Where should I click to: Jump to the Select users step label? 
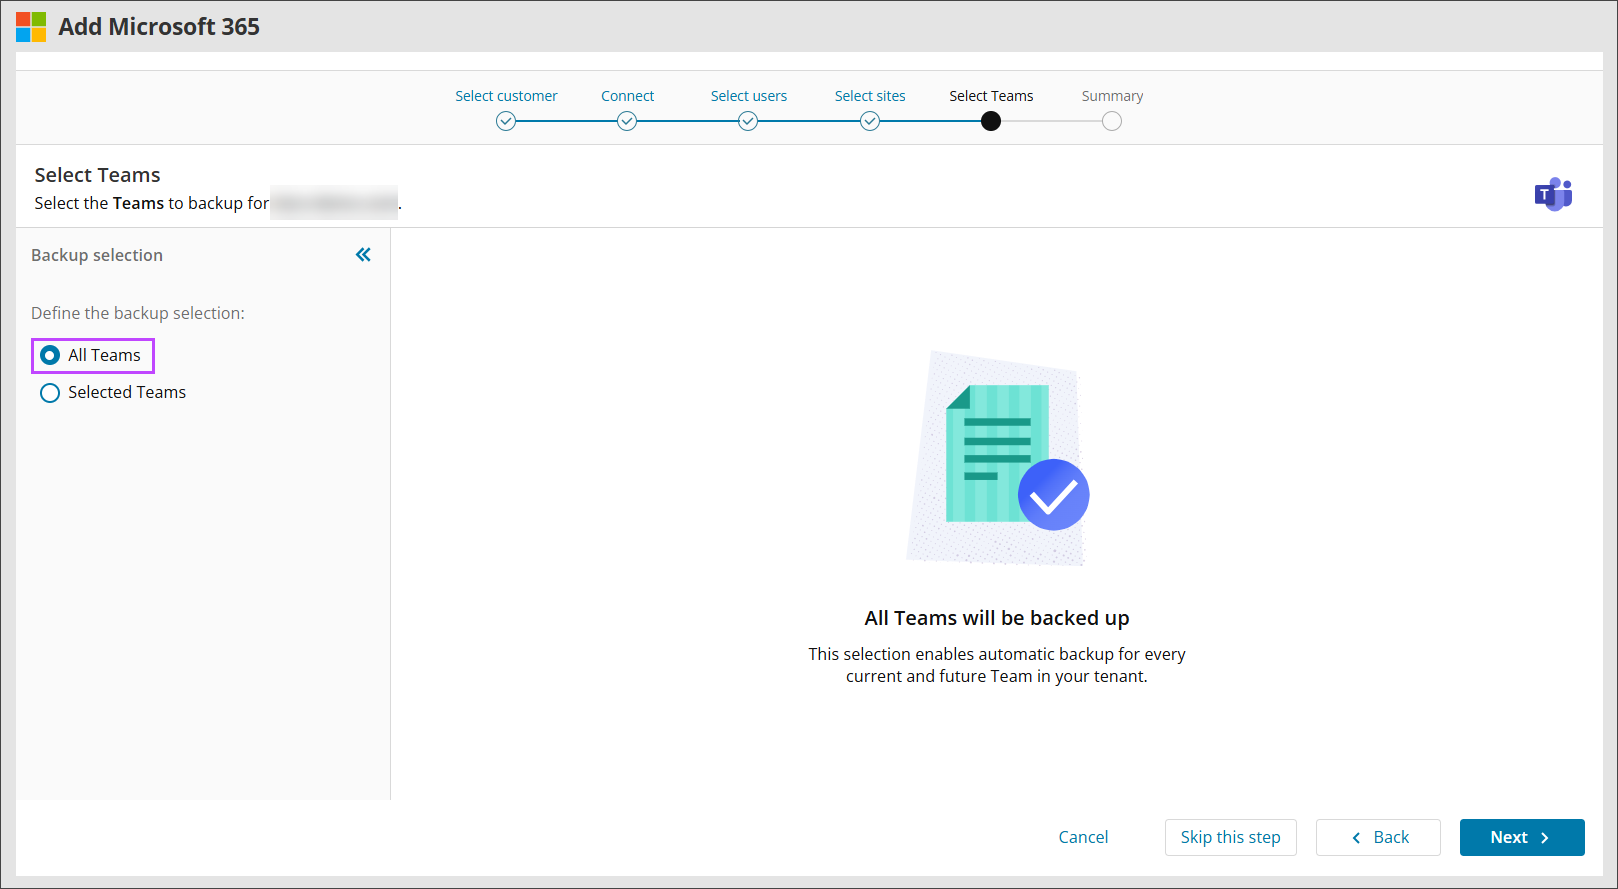point(748,96)
